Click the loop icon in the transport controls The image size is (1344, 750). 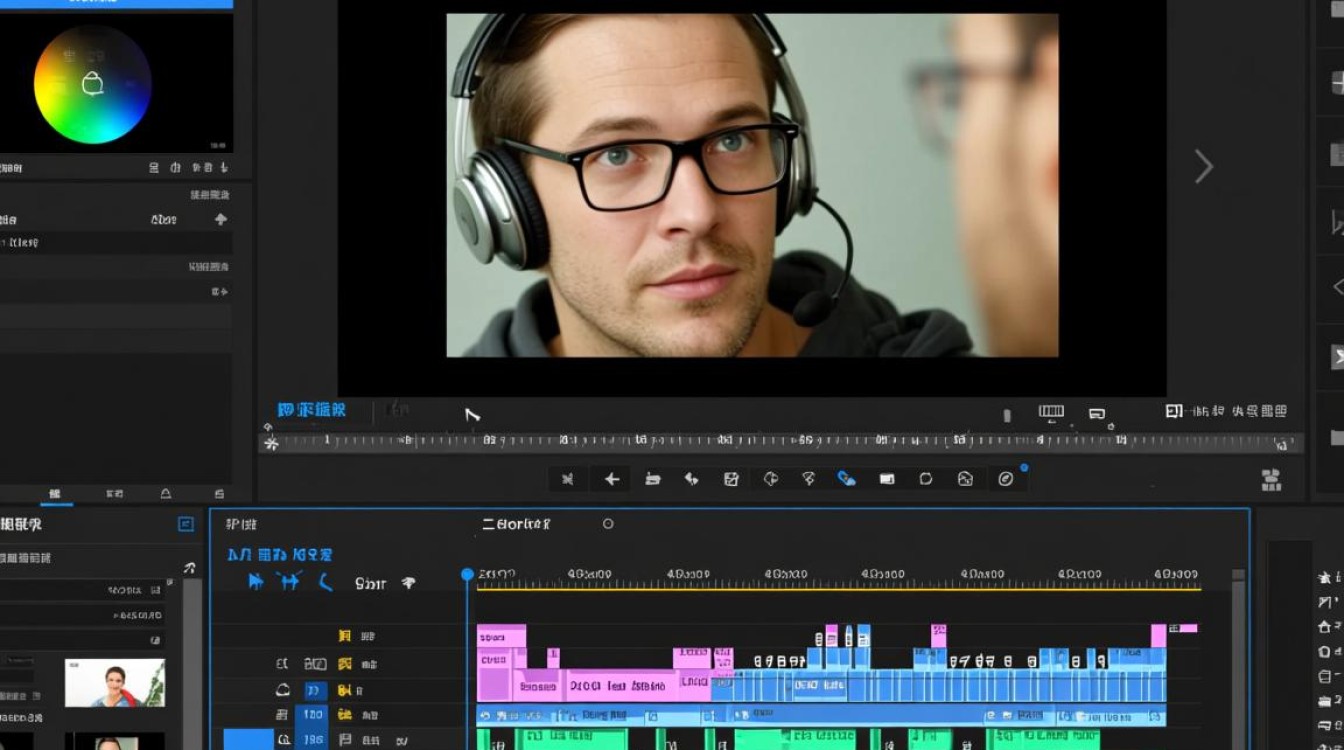pyautogui.click(x=926, y=479)
